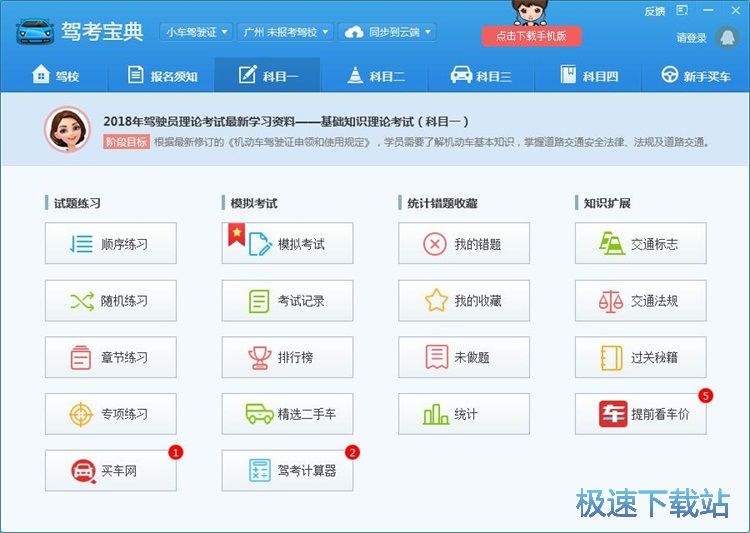Click the 未做题 red list icon

point(437,357)
